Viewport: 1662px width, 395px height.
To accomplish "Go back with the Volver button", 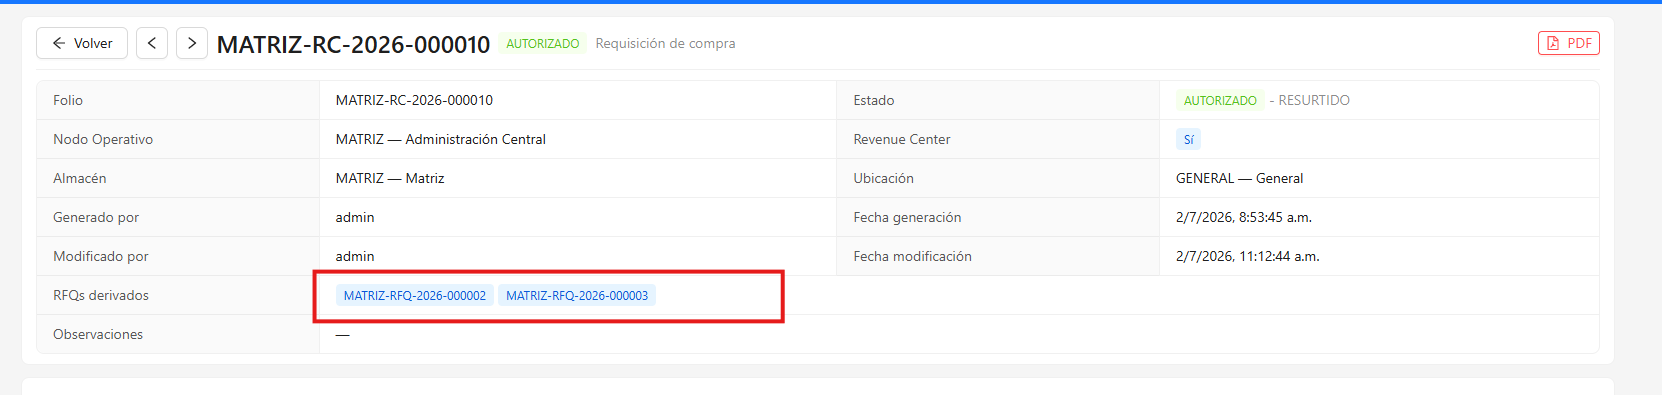I will tap(82, 43).
